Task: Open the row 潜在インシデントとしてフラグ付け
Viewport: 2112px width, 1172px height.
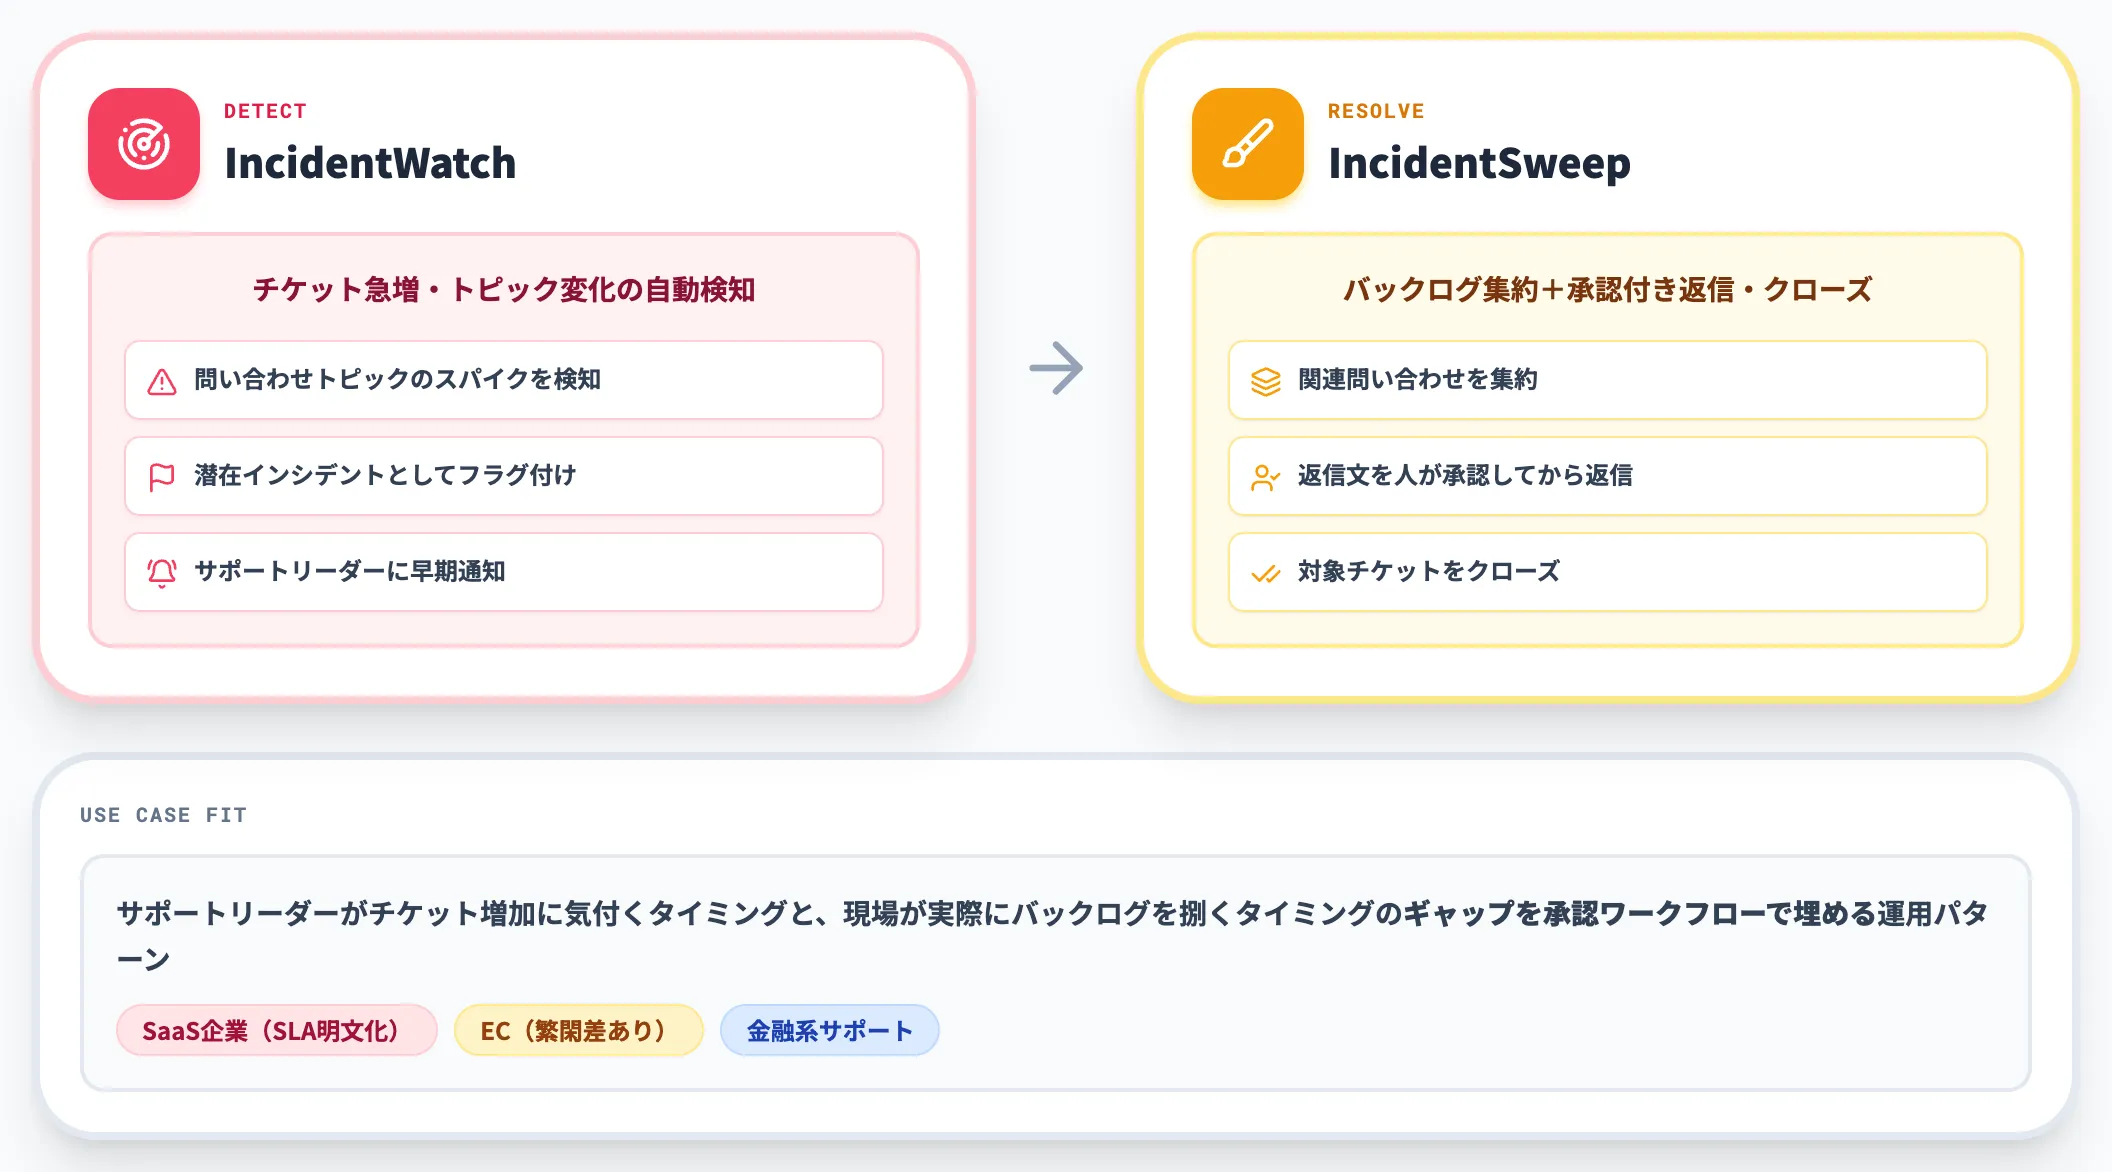Action: pyautogui.click(x=504, y=476)
